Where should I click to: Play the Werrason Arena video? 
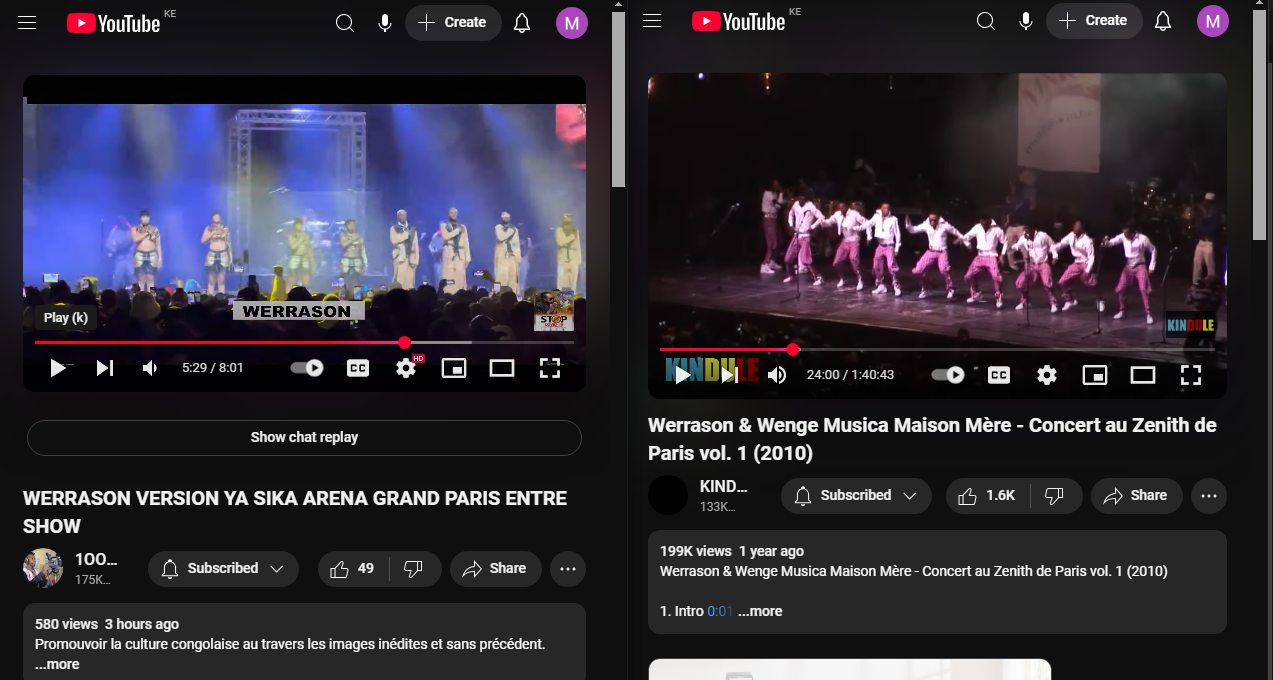click(x=58, y=368)
